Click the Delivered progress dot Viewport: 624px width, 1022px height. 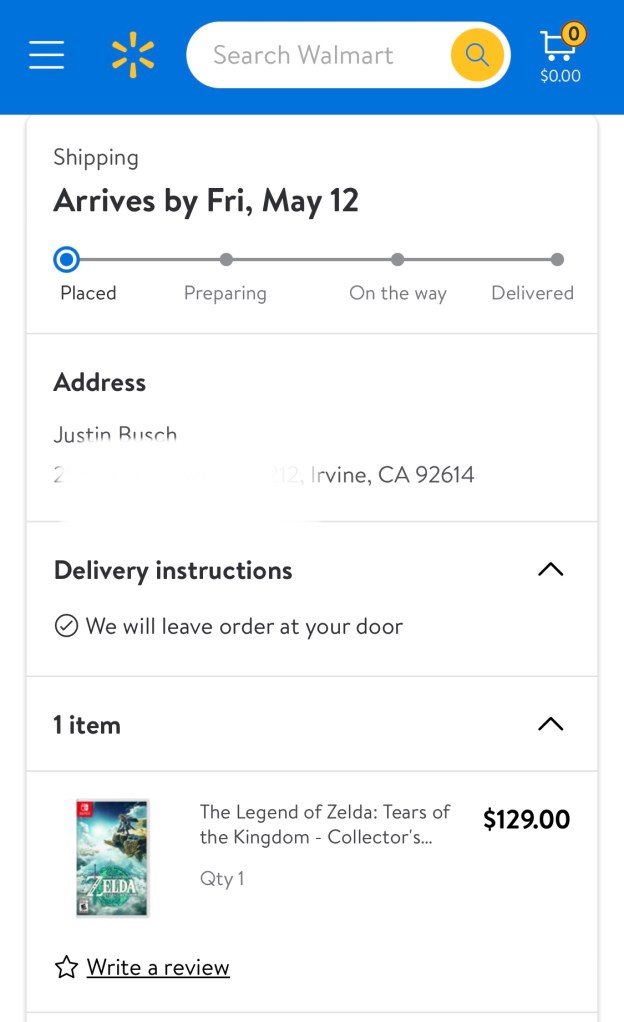tap(557, 260)
